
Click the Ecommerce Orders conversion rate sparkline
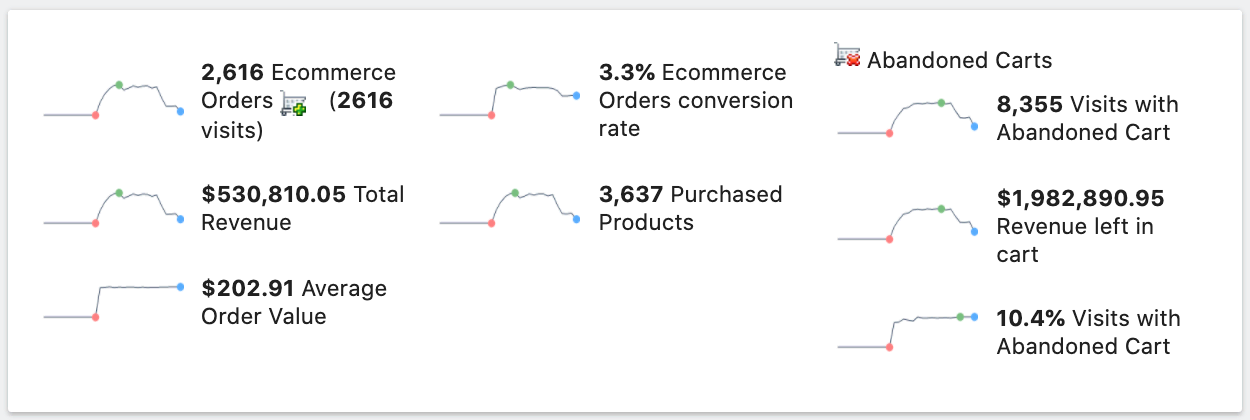510,100
